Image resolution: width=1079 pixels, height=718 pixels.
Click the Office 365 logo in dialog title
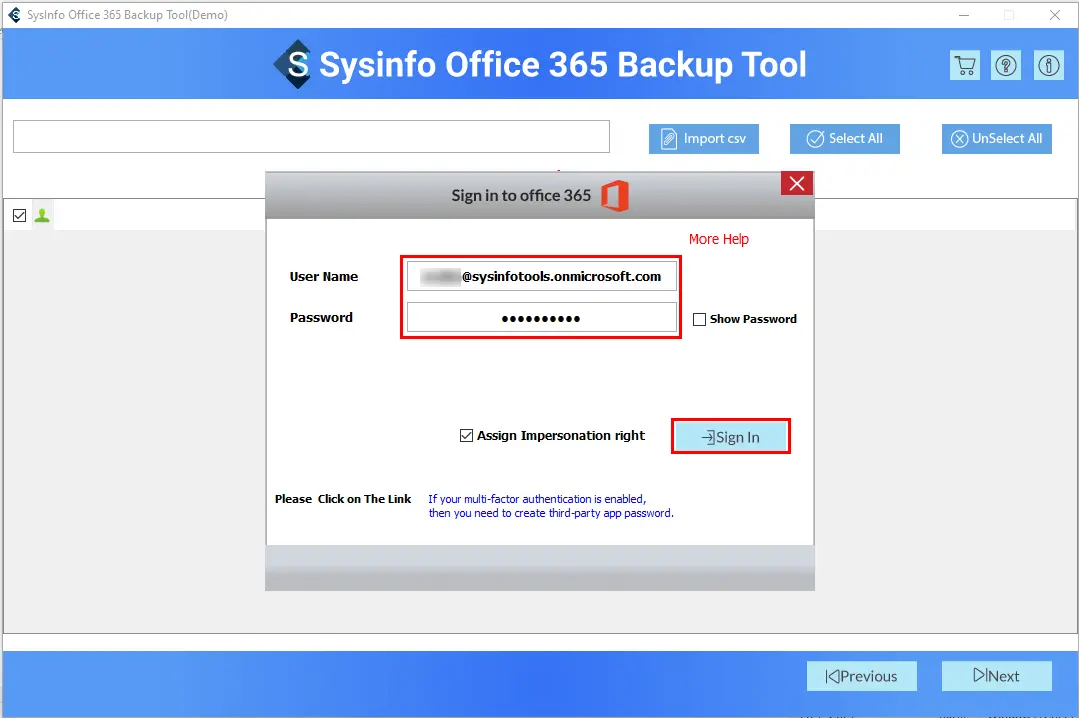click(x=615, y=196)
